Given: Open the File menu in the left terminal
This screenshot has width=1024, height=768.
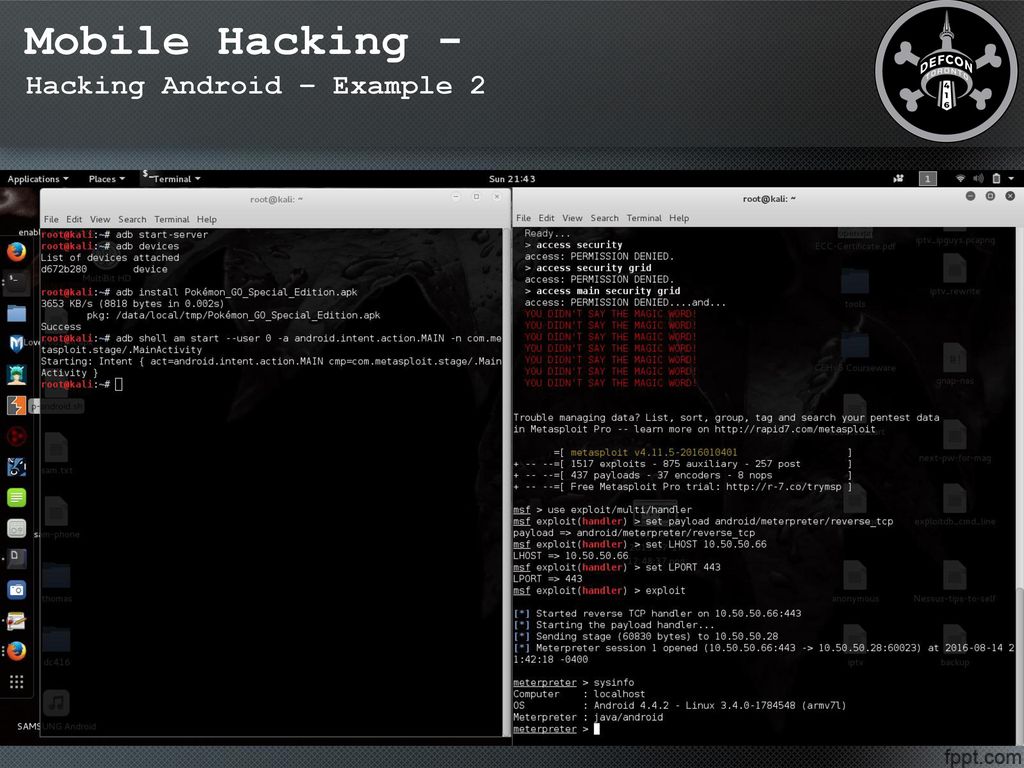Looking at the screenshot, I should click(51, 219).
